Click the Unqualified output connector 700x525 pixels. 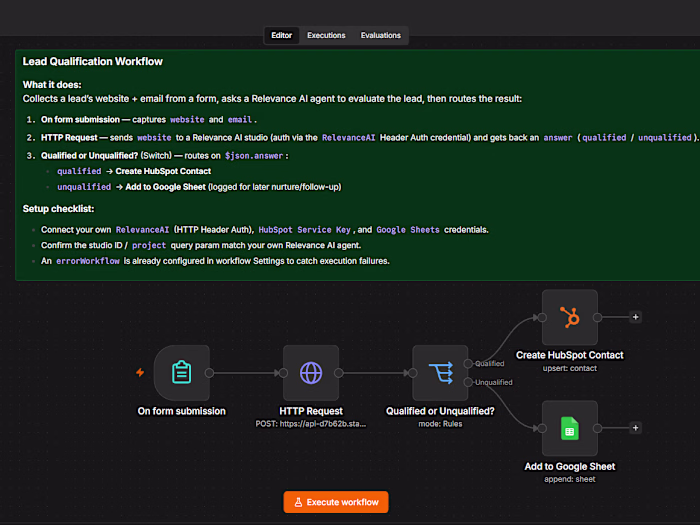(x=468, y=382)
